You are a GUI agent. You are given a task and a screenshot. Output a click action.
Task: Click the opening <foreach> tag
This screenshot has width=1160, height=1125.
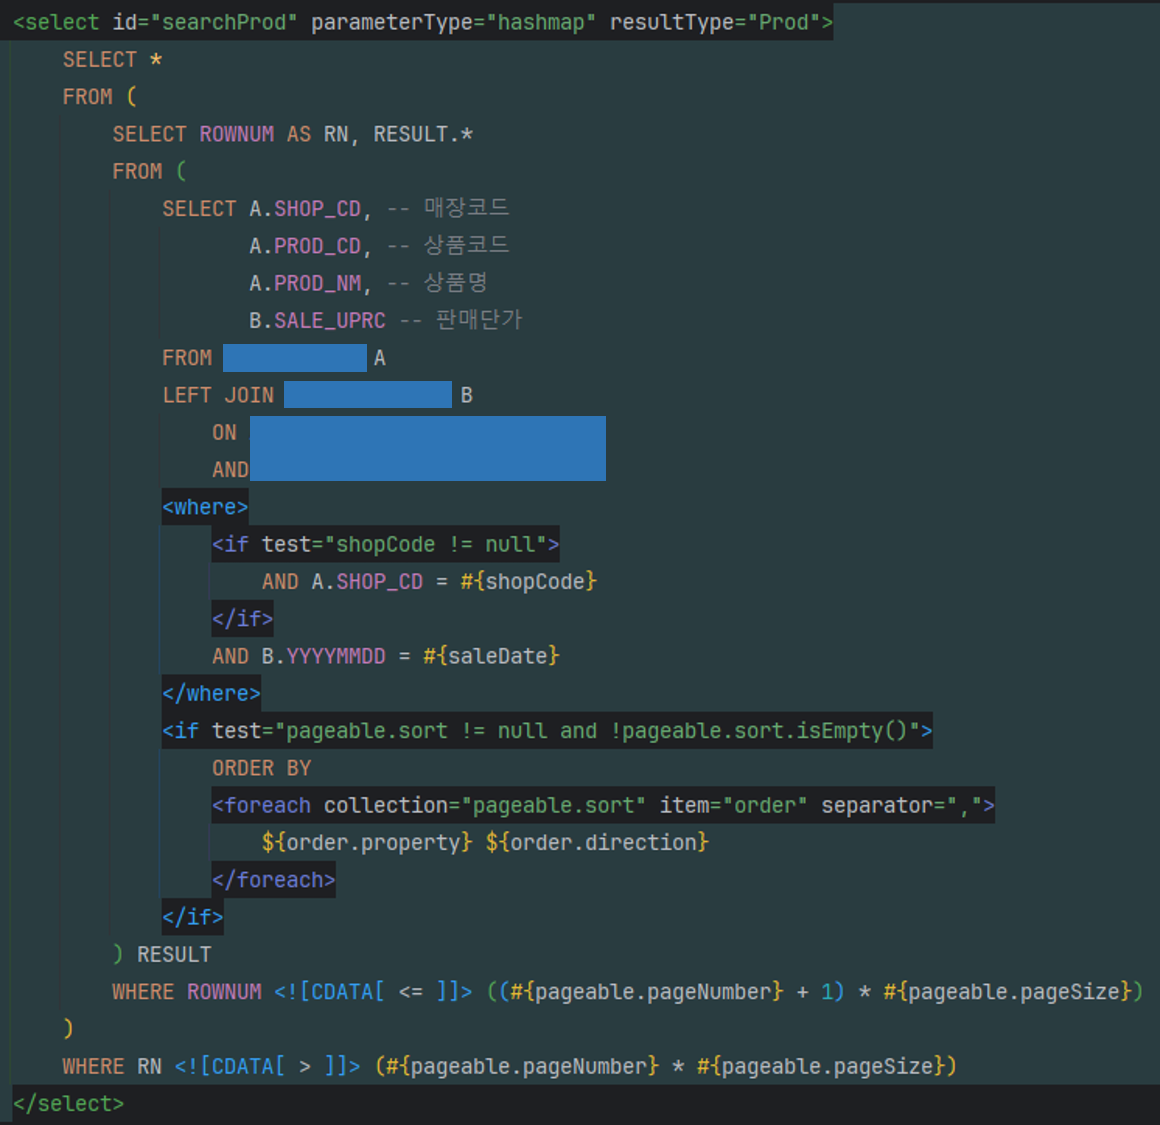[603, 805]
